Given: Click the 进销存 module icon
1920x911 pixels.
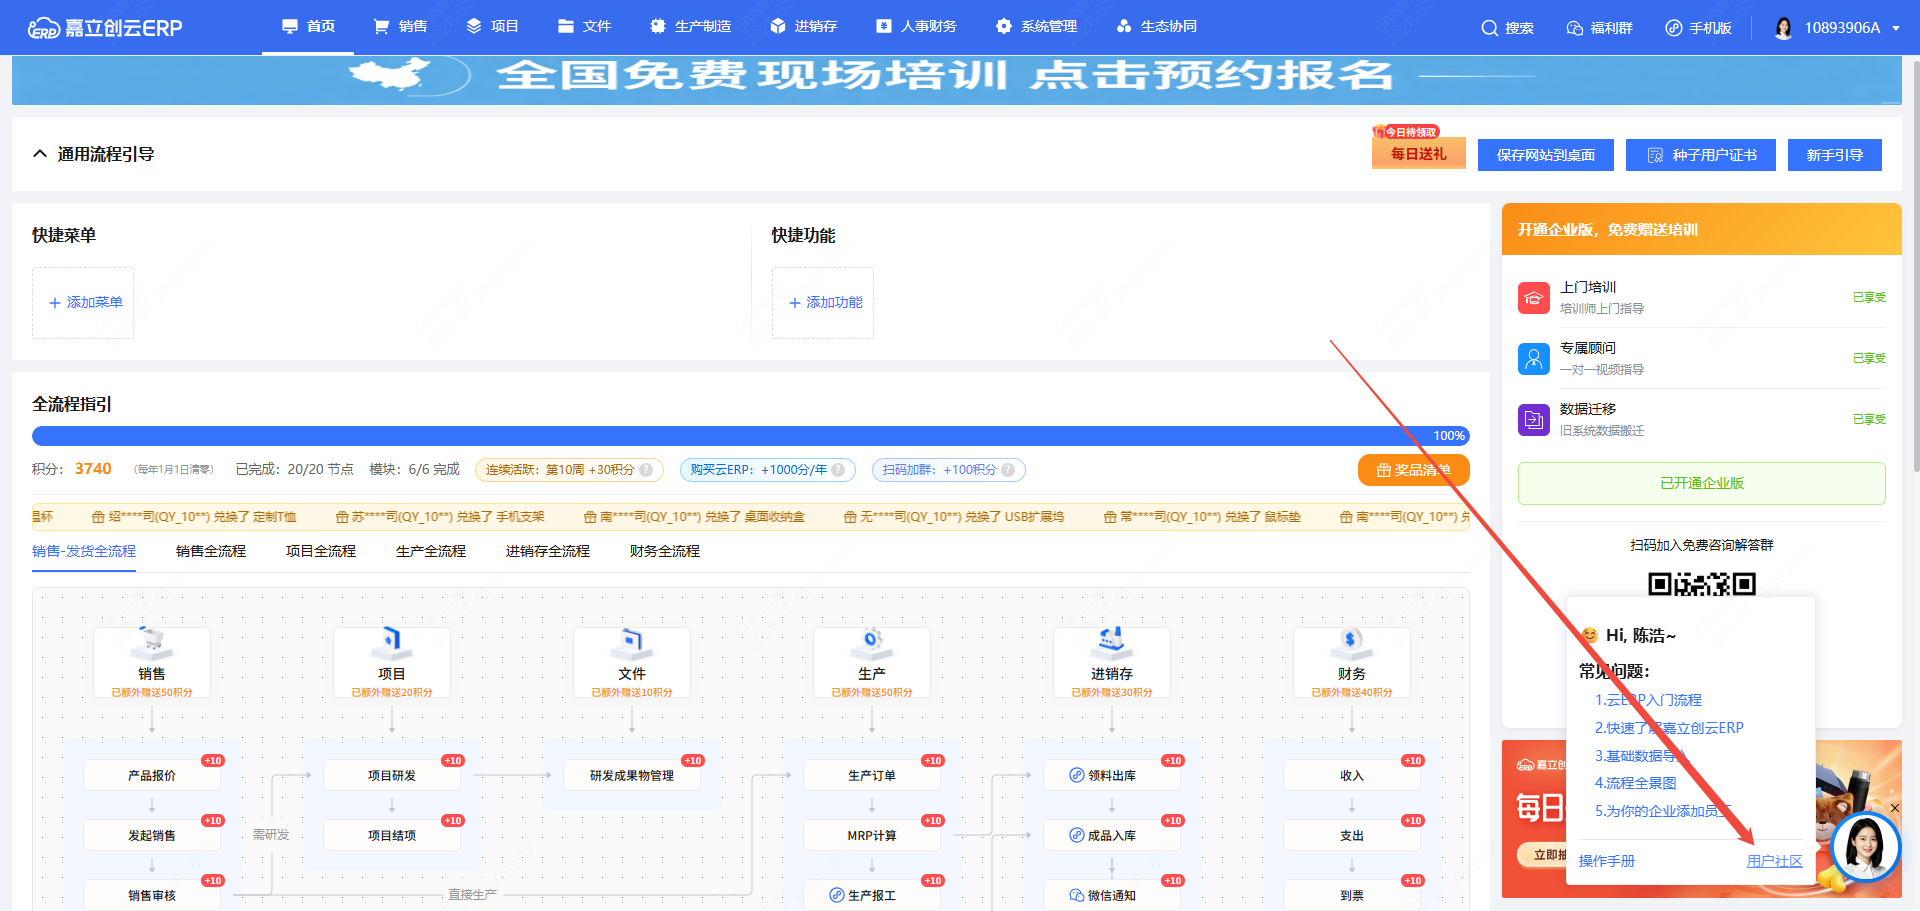Looking at the screenshot, I should (1112, 641).
